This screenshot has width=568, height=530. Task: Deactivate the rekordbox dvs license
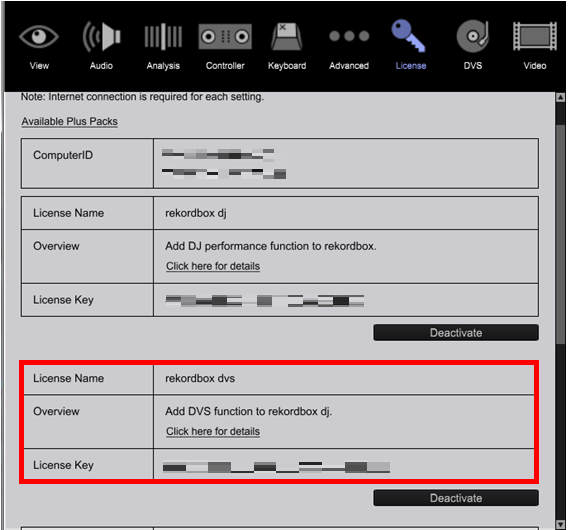(456, 498)
